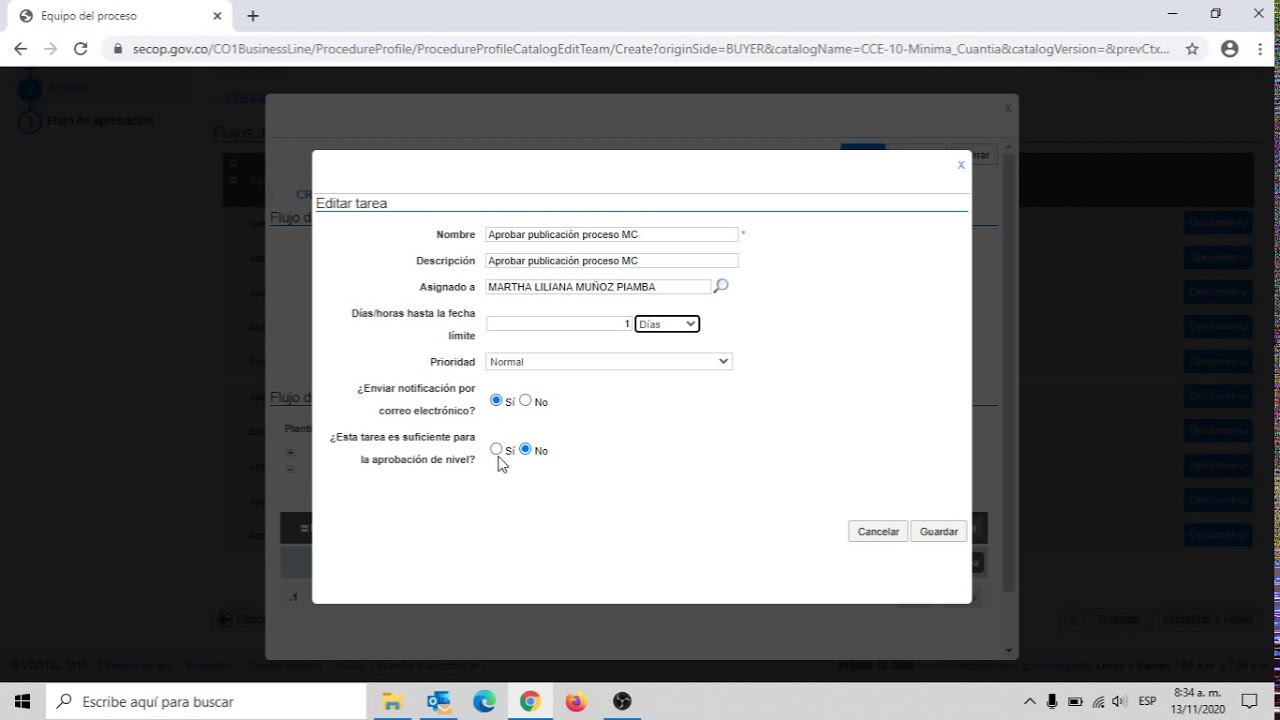This screenshot has height=720, width=1280.
Task: Open File Explorer from taskbar
Action: click(x=392, y=701)
